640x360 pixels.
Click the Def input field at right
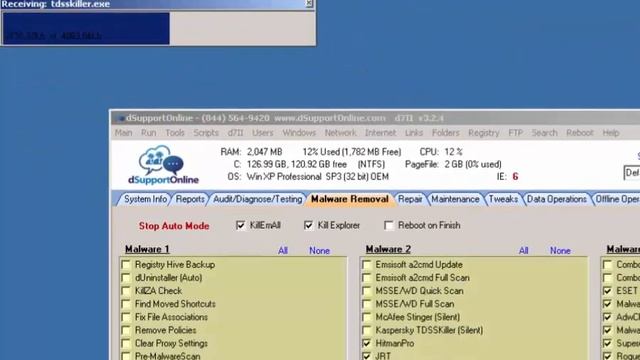point(632,173)
